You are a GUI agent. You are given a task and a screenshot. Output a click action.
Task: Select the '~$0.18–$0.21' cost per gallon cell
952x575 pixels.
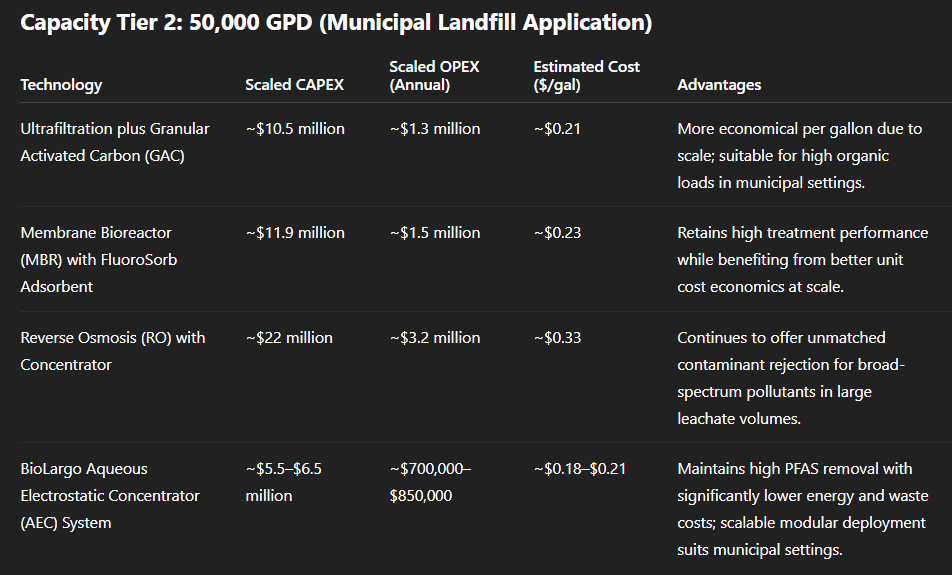tap(580, 469)
